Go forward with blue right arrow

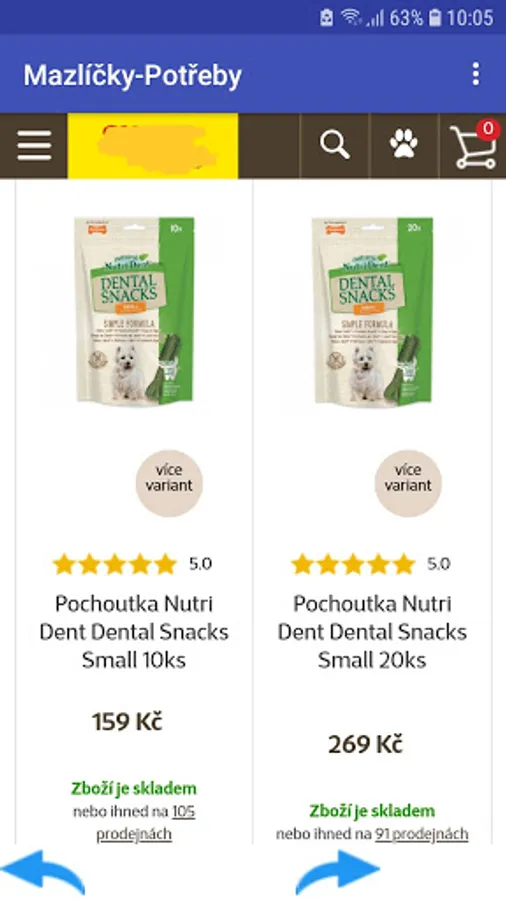(337, 871)
